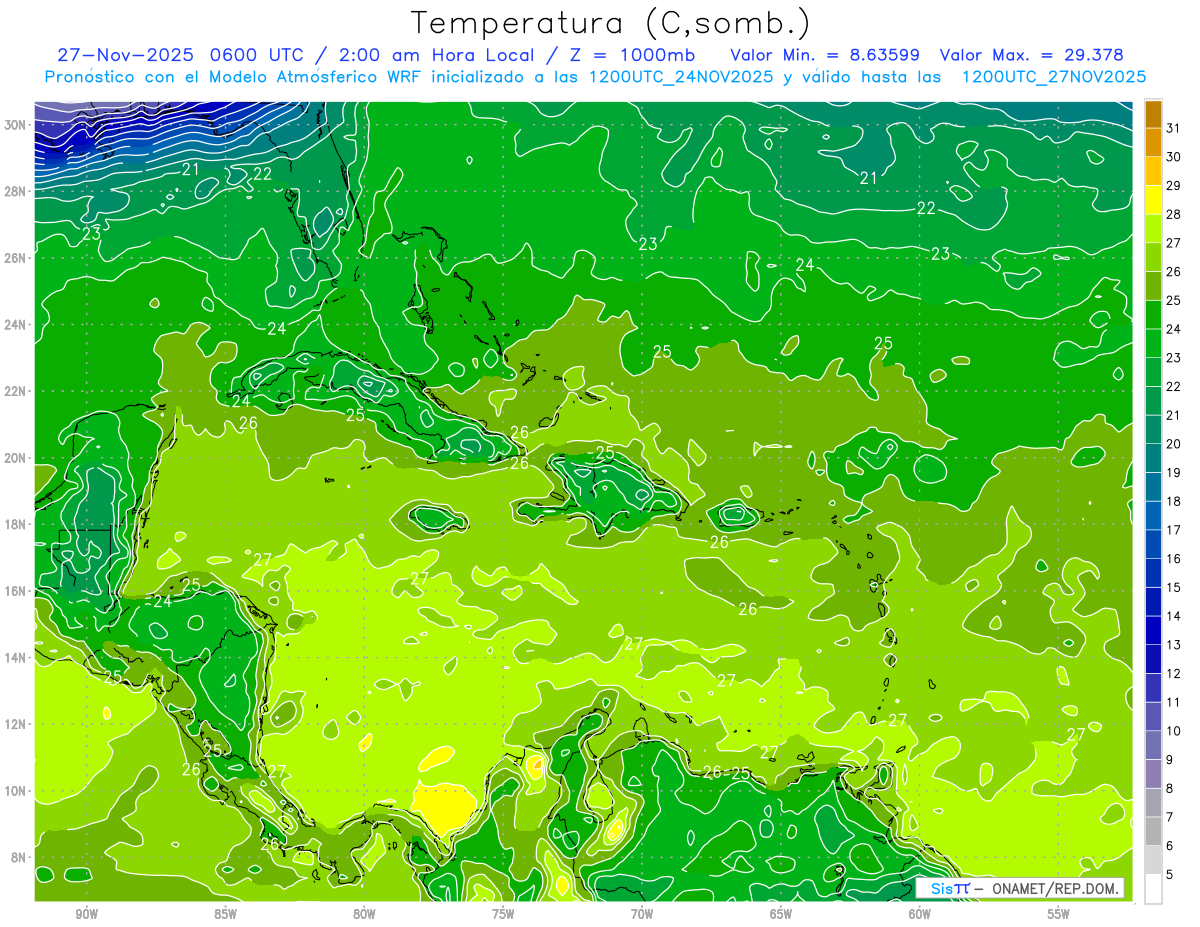This screenshot has width=1200, height=927.
Task: Click the 65W longitude axis label
Action: tap(781, 914)
